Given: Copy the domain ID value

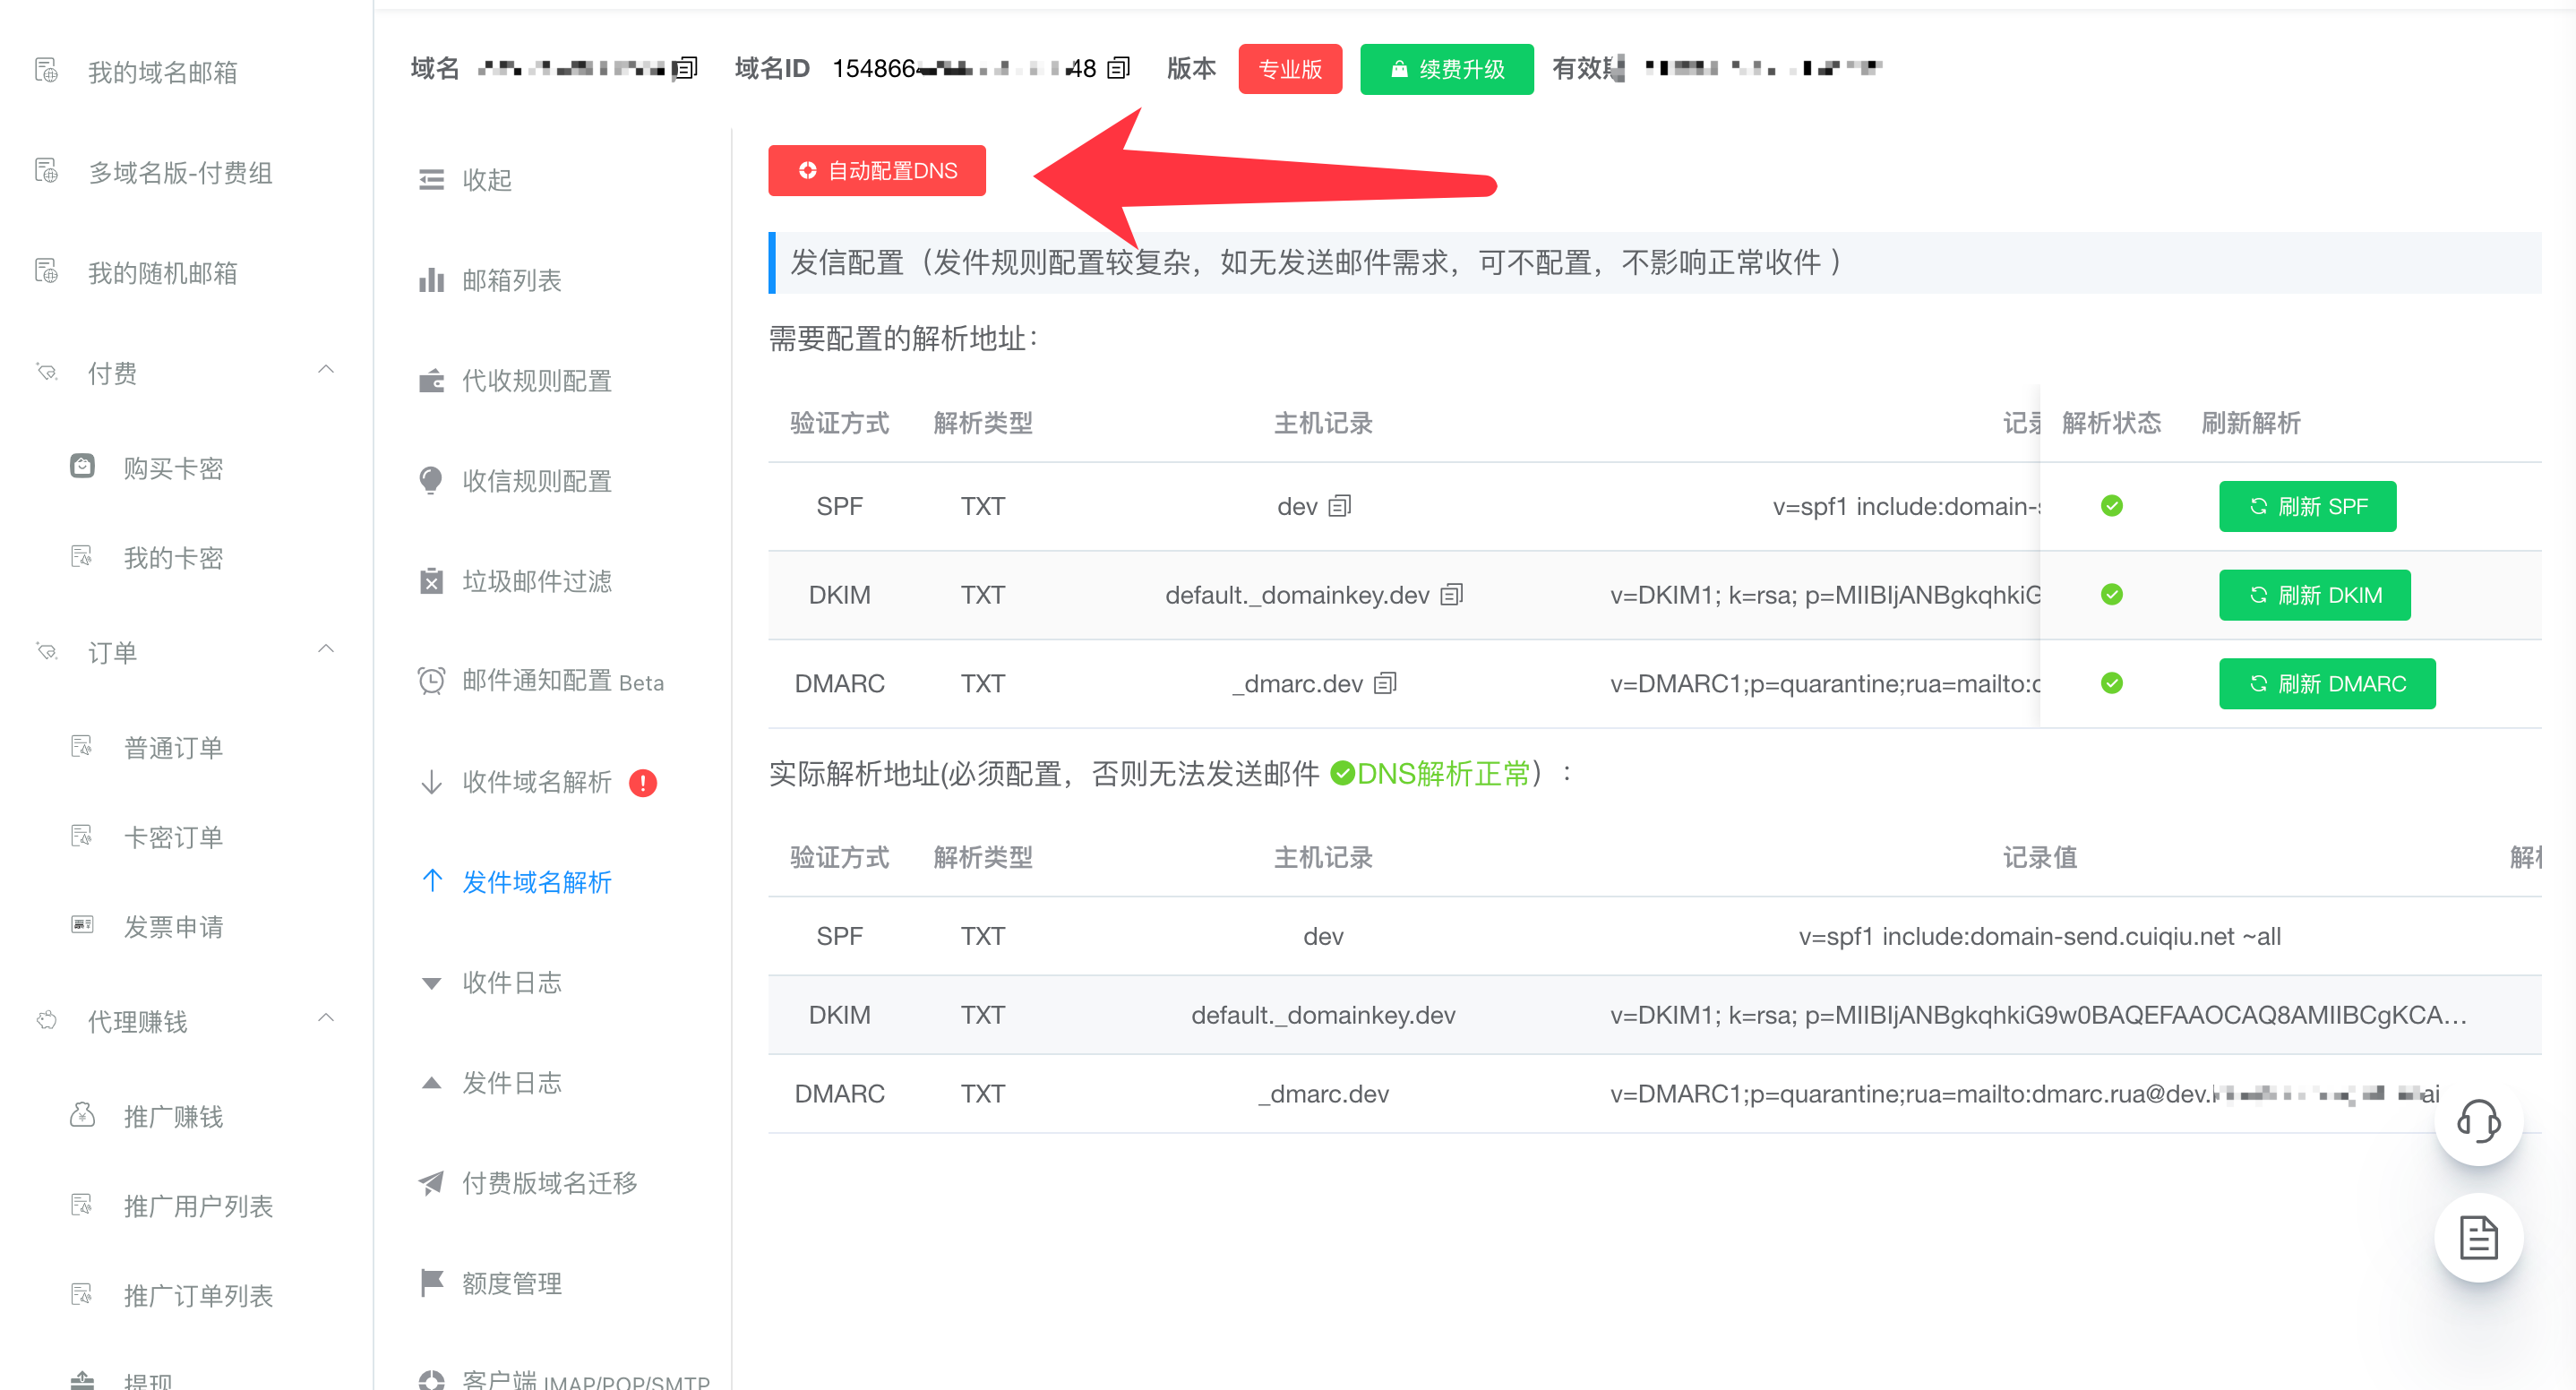Looking at the screenshot, I should [1119, 68].
